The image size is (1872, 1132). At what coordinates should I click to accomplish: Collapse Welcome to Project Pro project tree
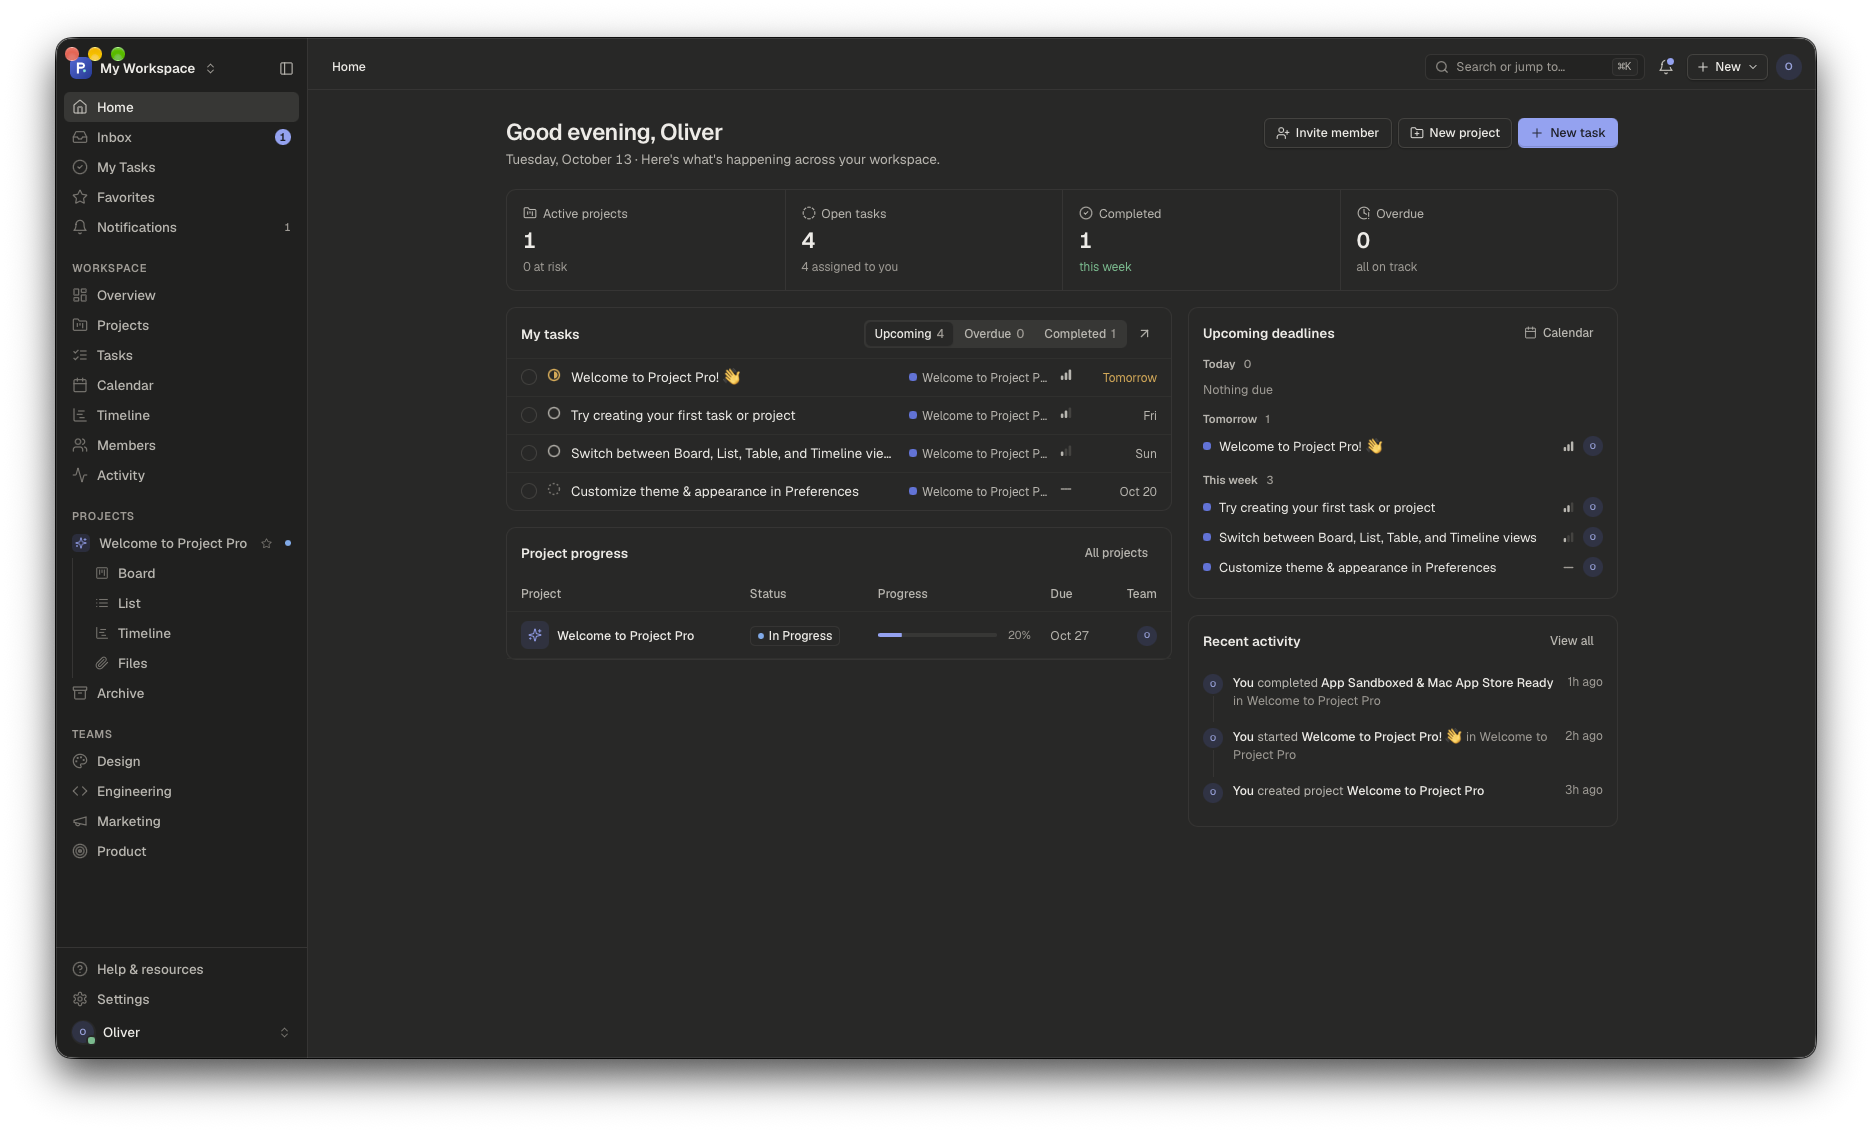click(x=81, y=543)
